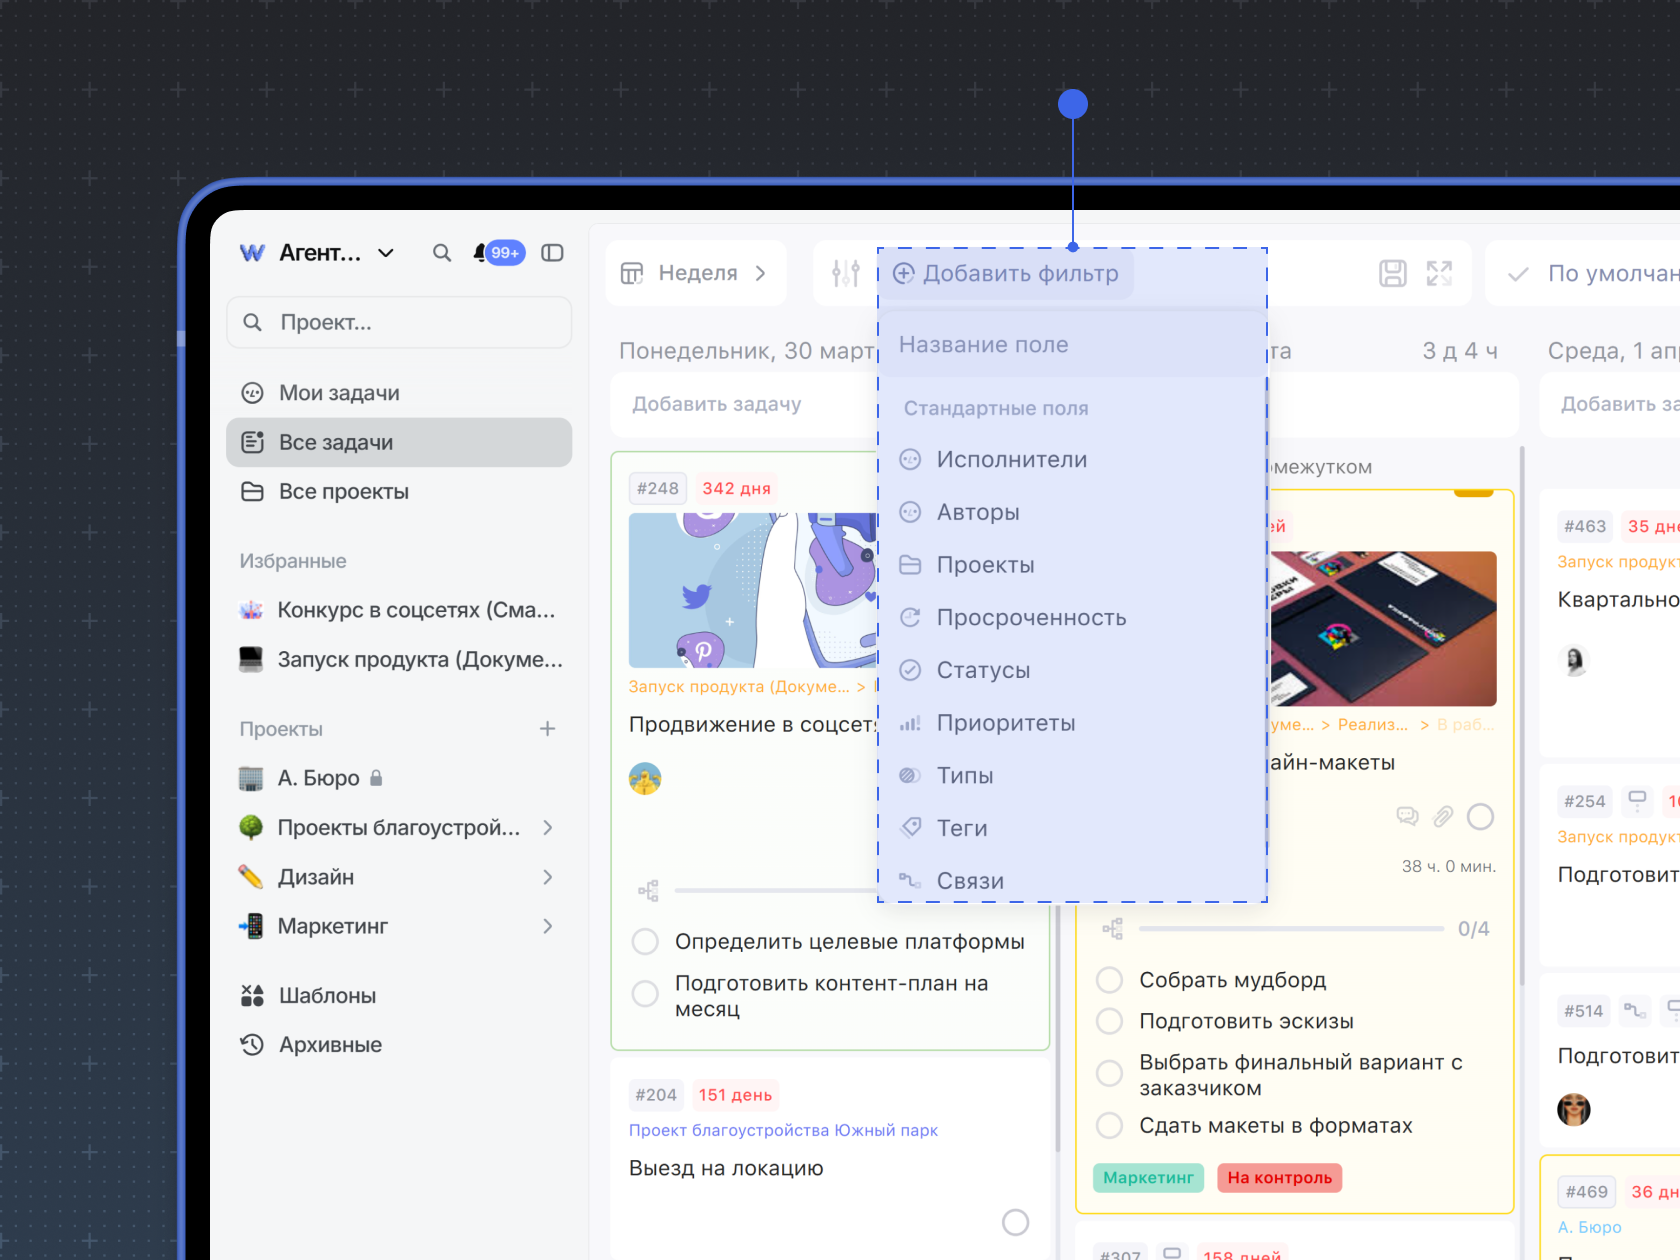This screenshot has width=1680, height=1260.
Task: Select 'Исполнители' filter option
Action: pyautogui.click(x=1011, y=460)
